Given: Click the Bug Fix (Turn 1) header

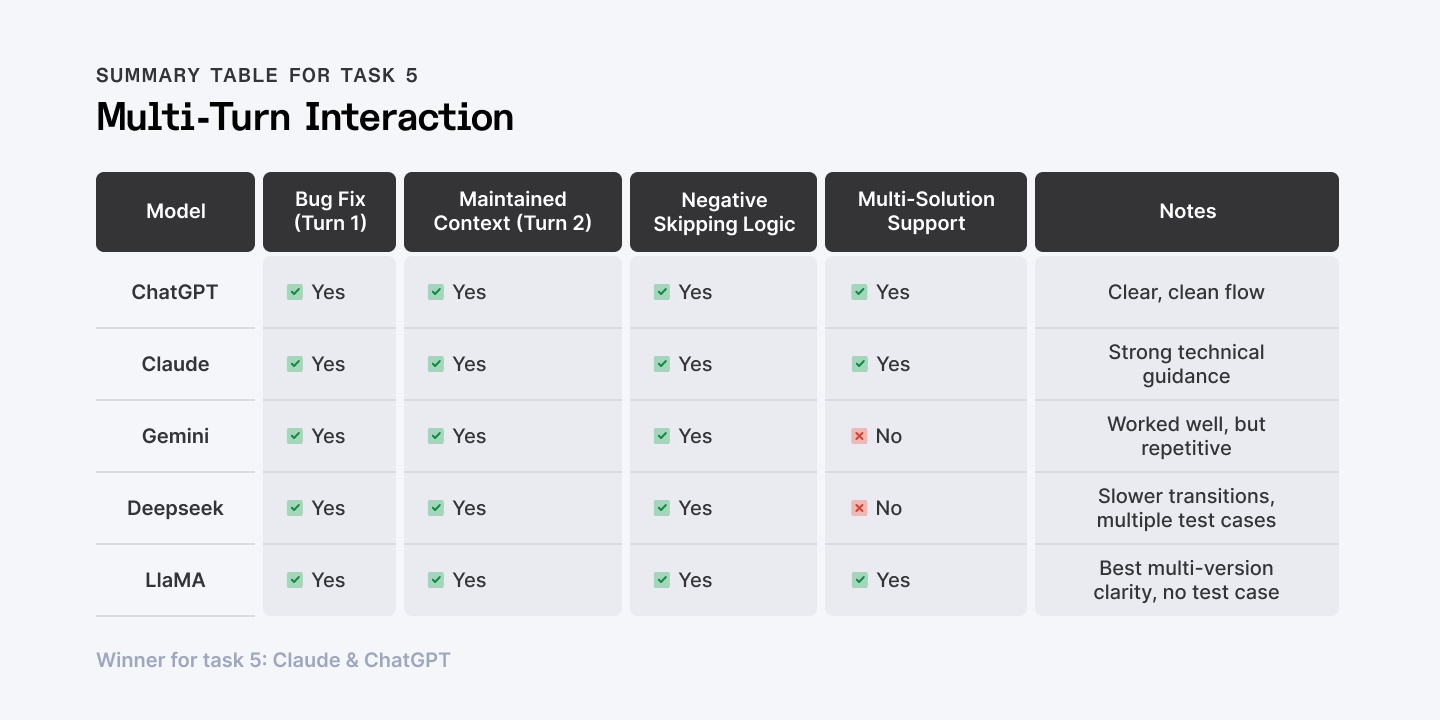Looking at the screenshot, I should coord(330,211).
